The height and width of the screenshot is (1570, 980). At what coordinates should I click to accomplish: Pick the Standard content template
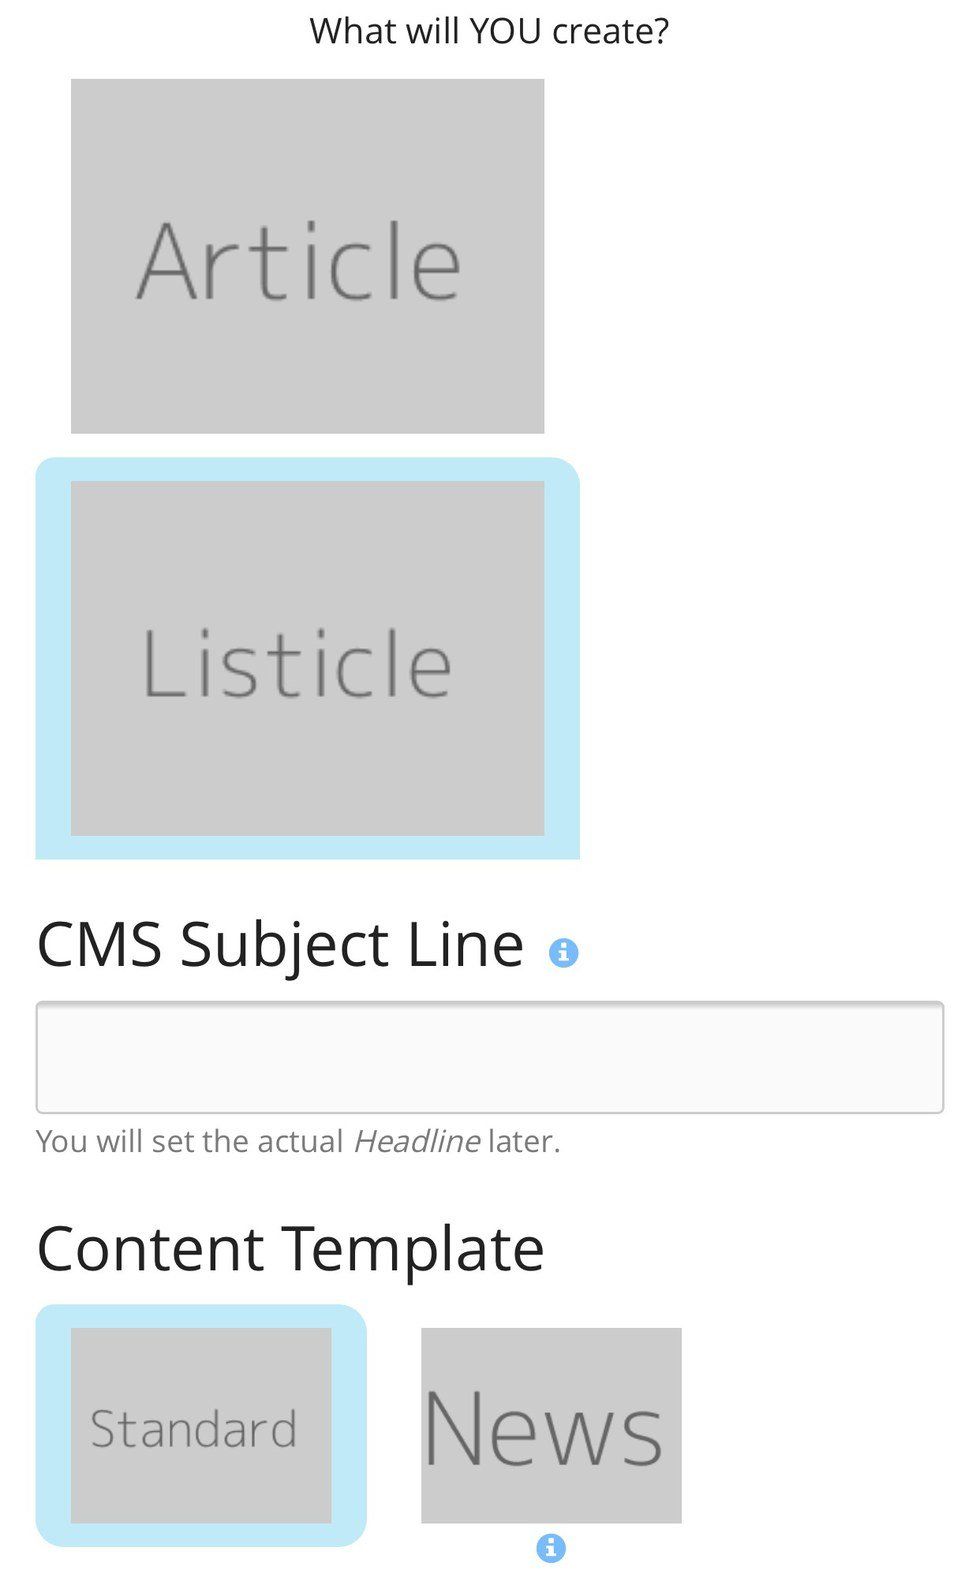point(201,1425)
